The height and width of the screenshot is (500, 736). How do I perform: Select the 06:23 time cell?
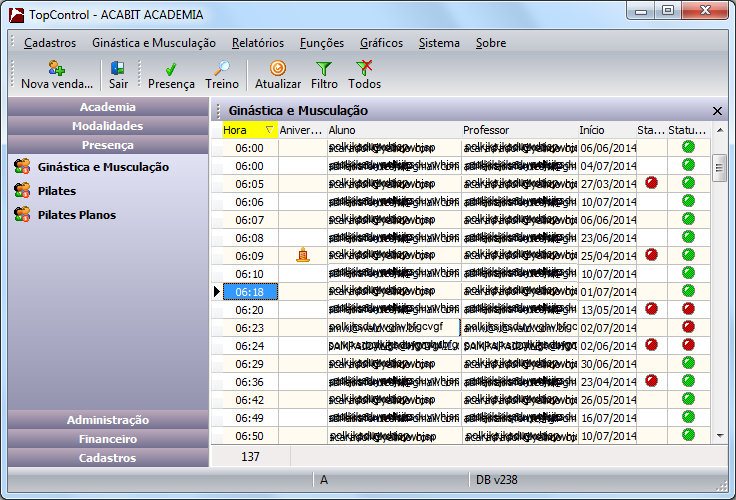[x=250, y=328]
